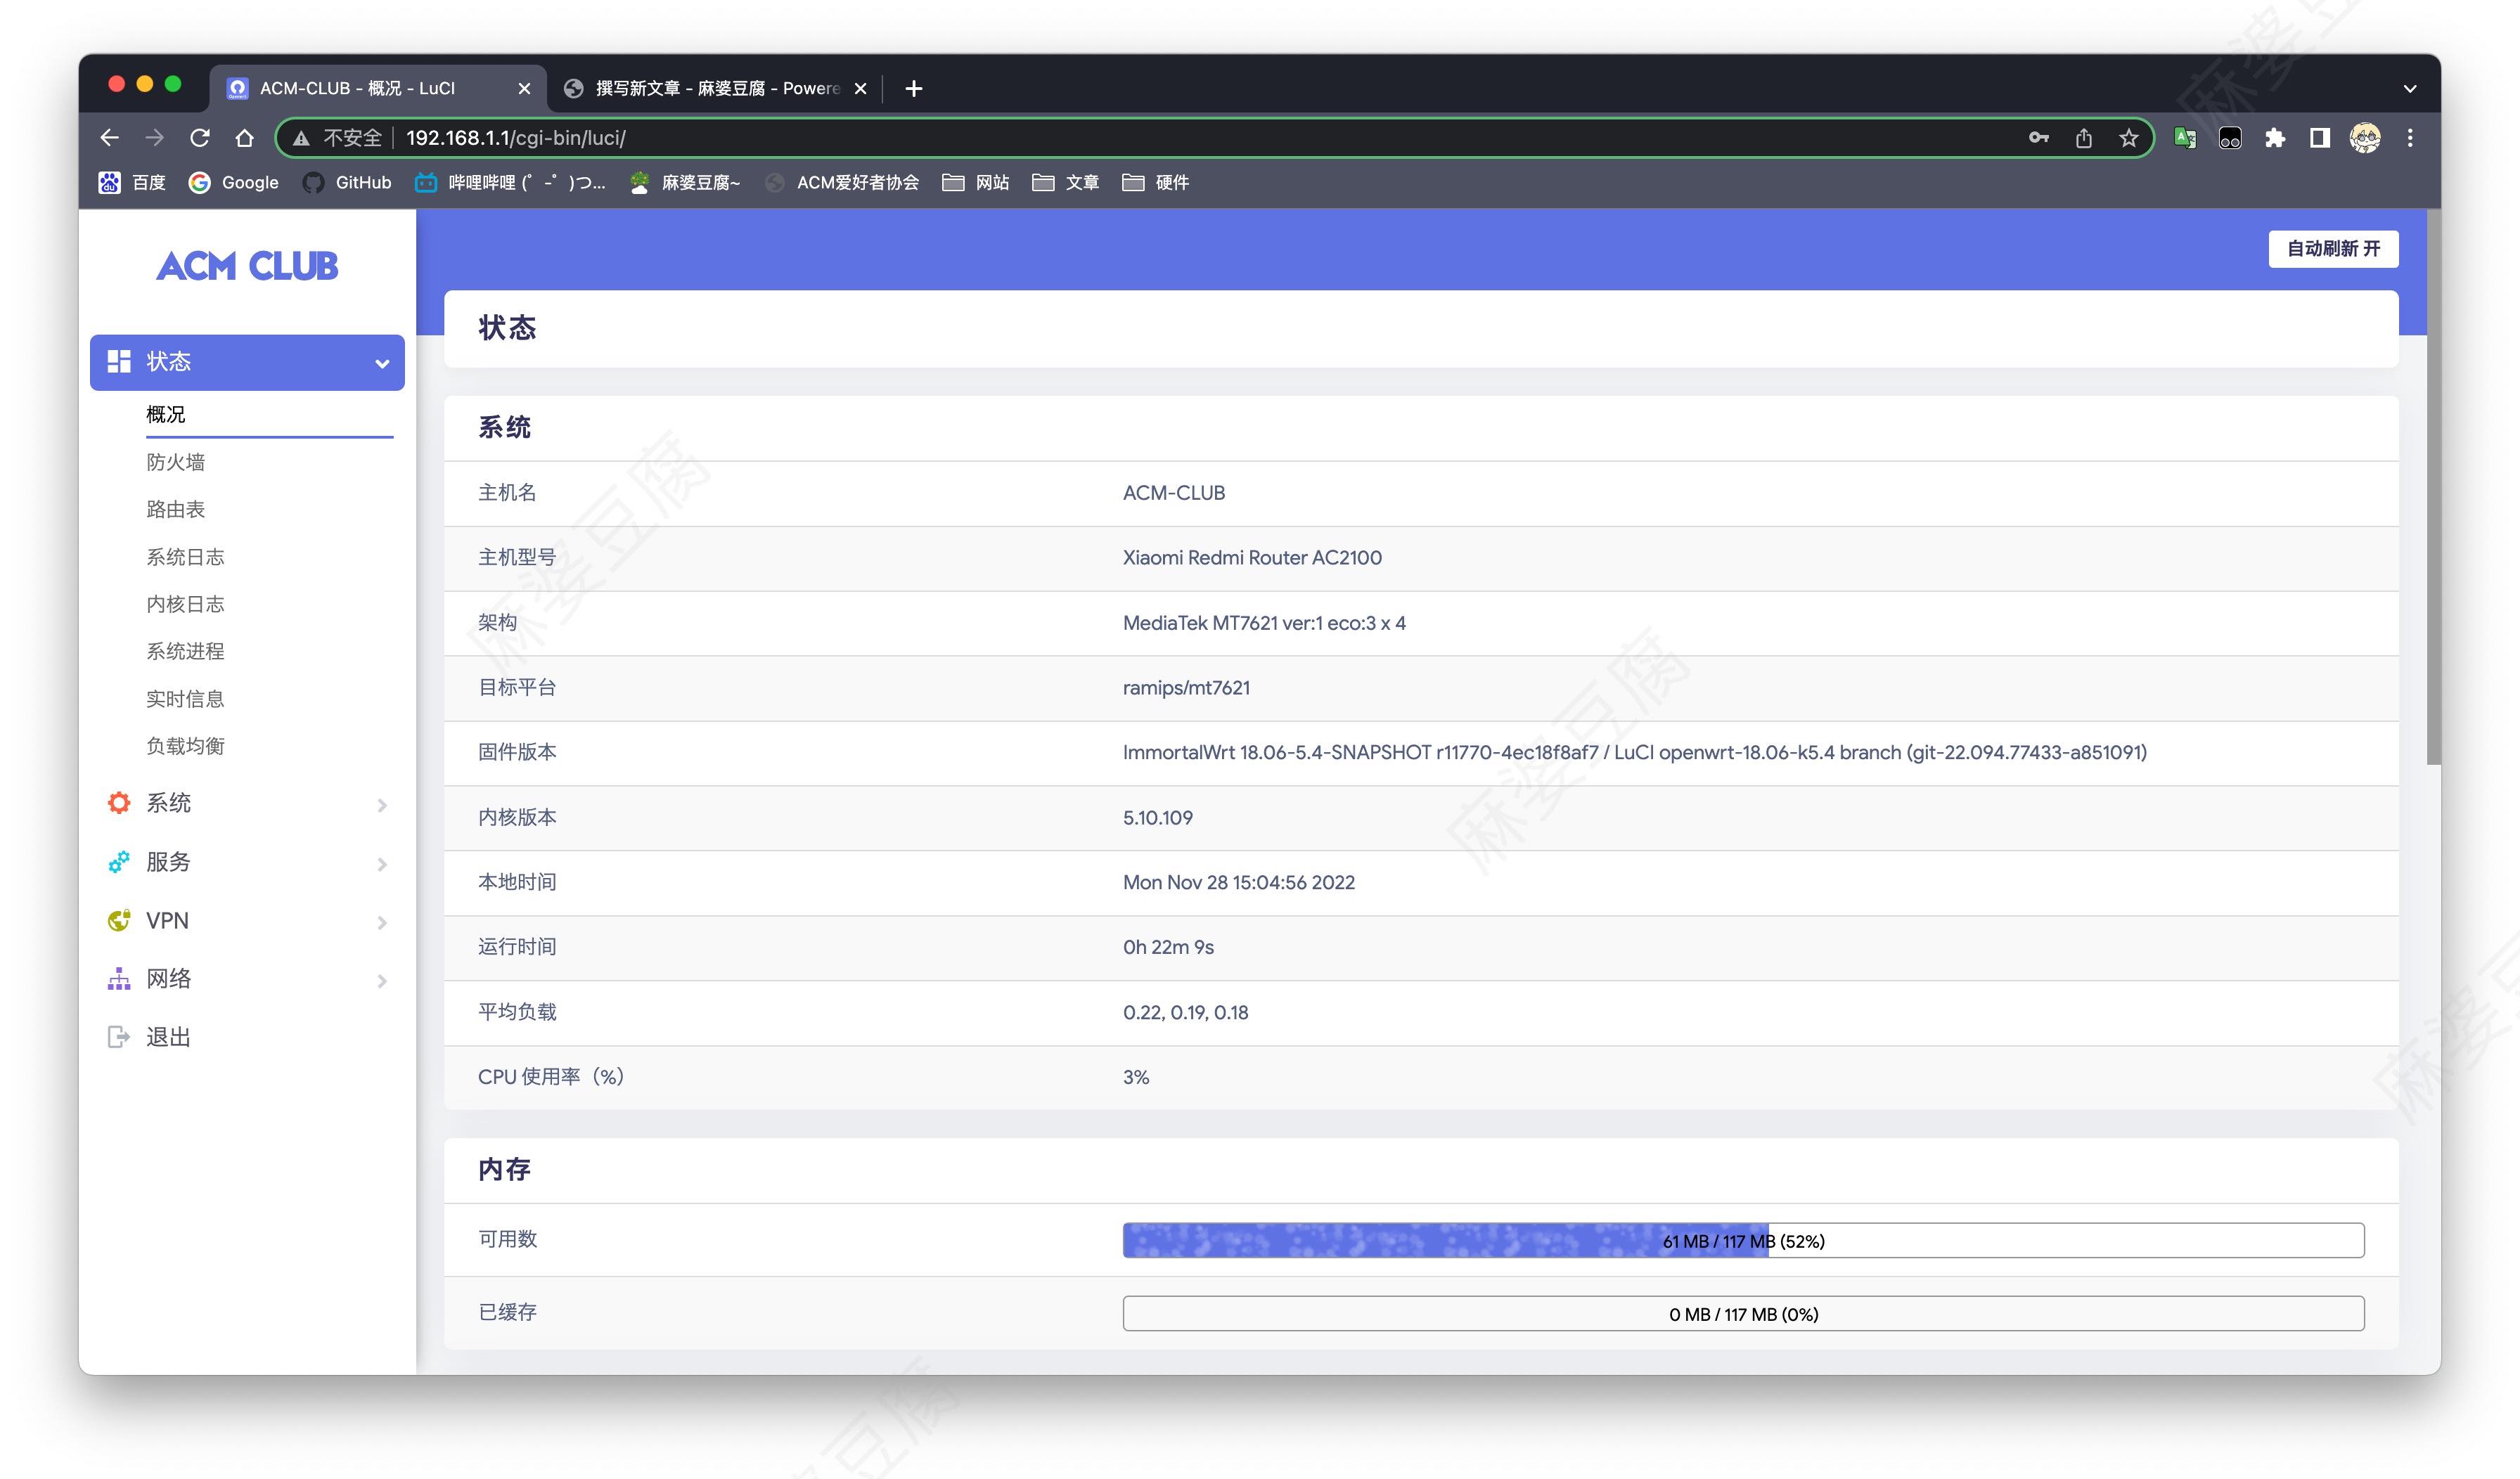Toggle the 自动刷新 开 button
Viewport: 2520px width, 1479px height.
coord(2333,249)
